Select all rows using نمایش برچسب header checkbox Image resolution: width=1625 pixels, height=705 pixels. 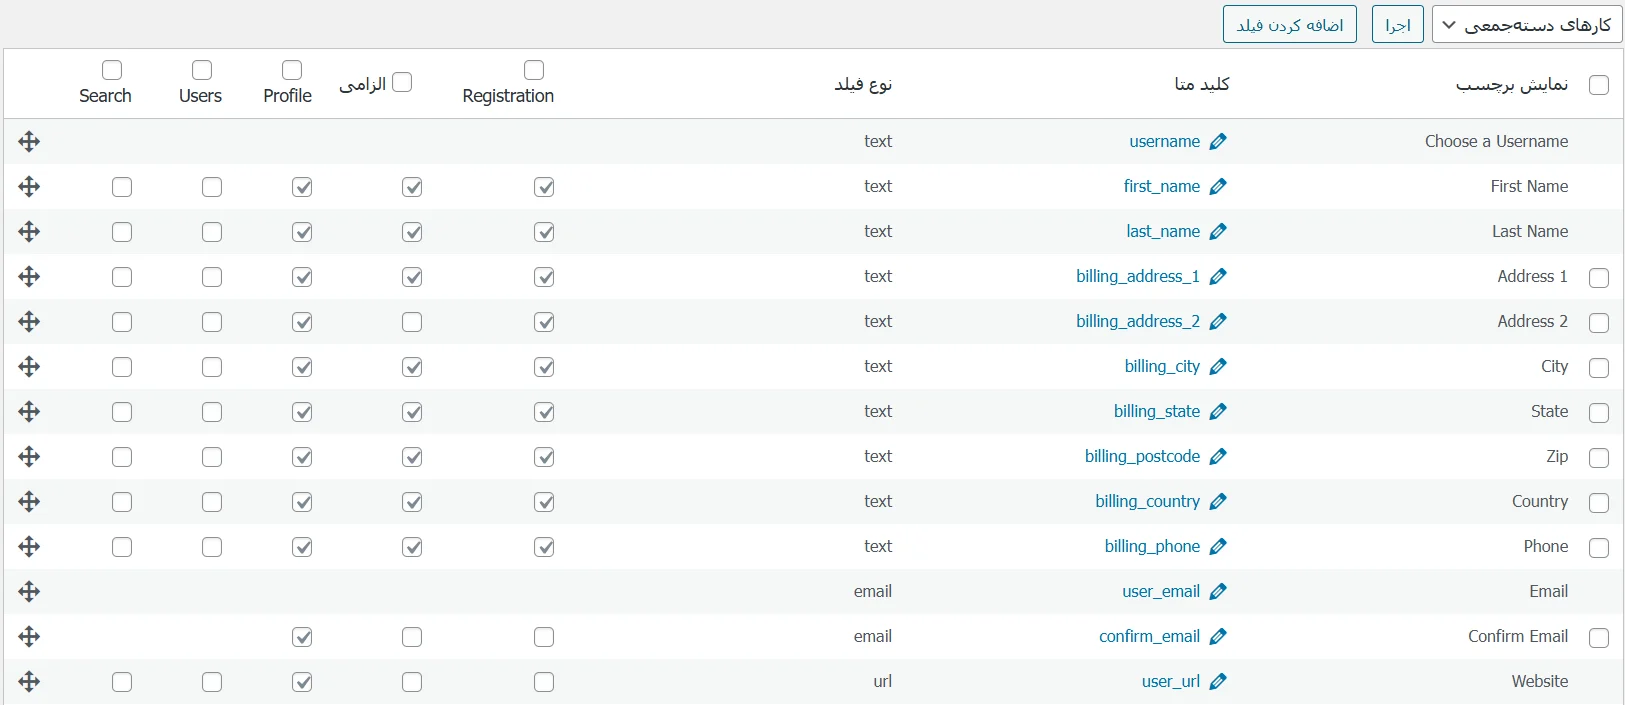[x=1599, y=85]
